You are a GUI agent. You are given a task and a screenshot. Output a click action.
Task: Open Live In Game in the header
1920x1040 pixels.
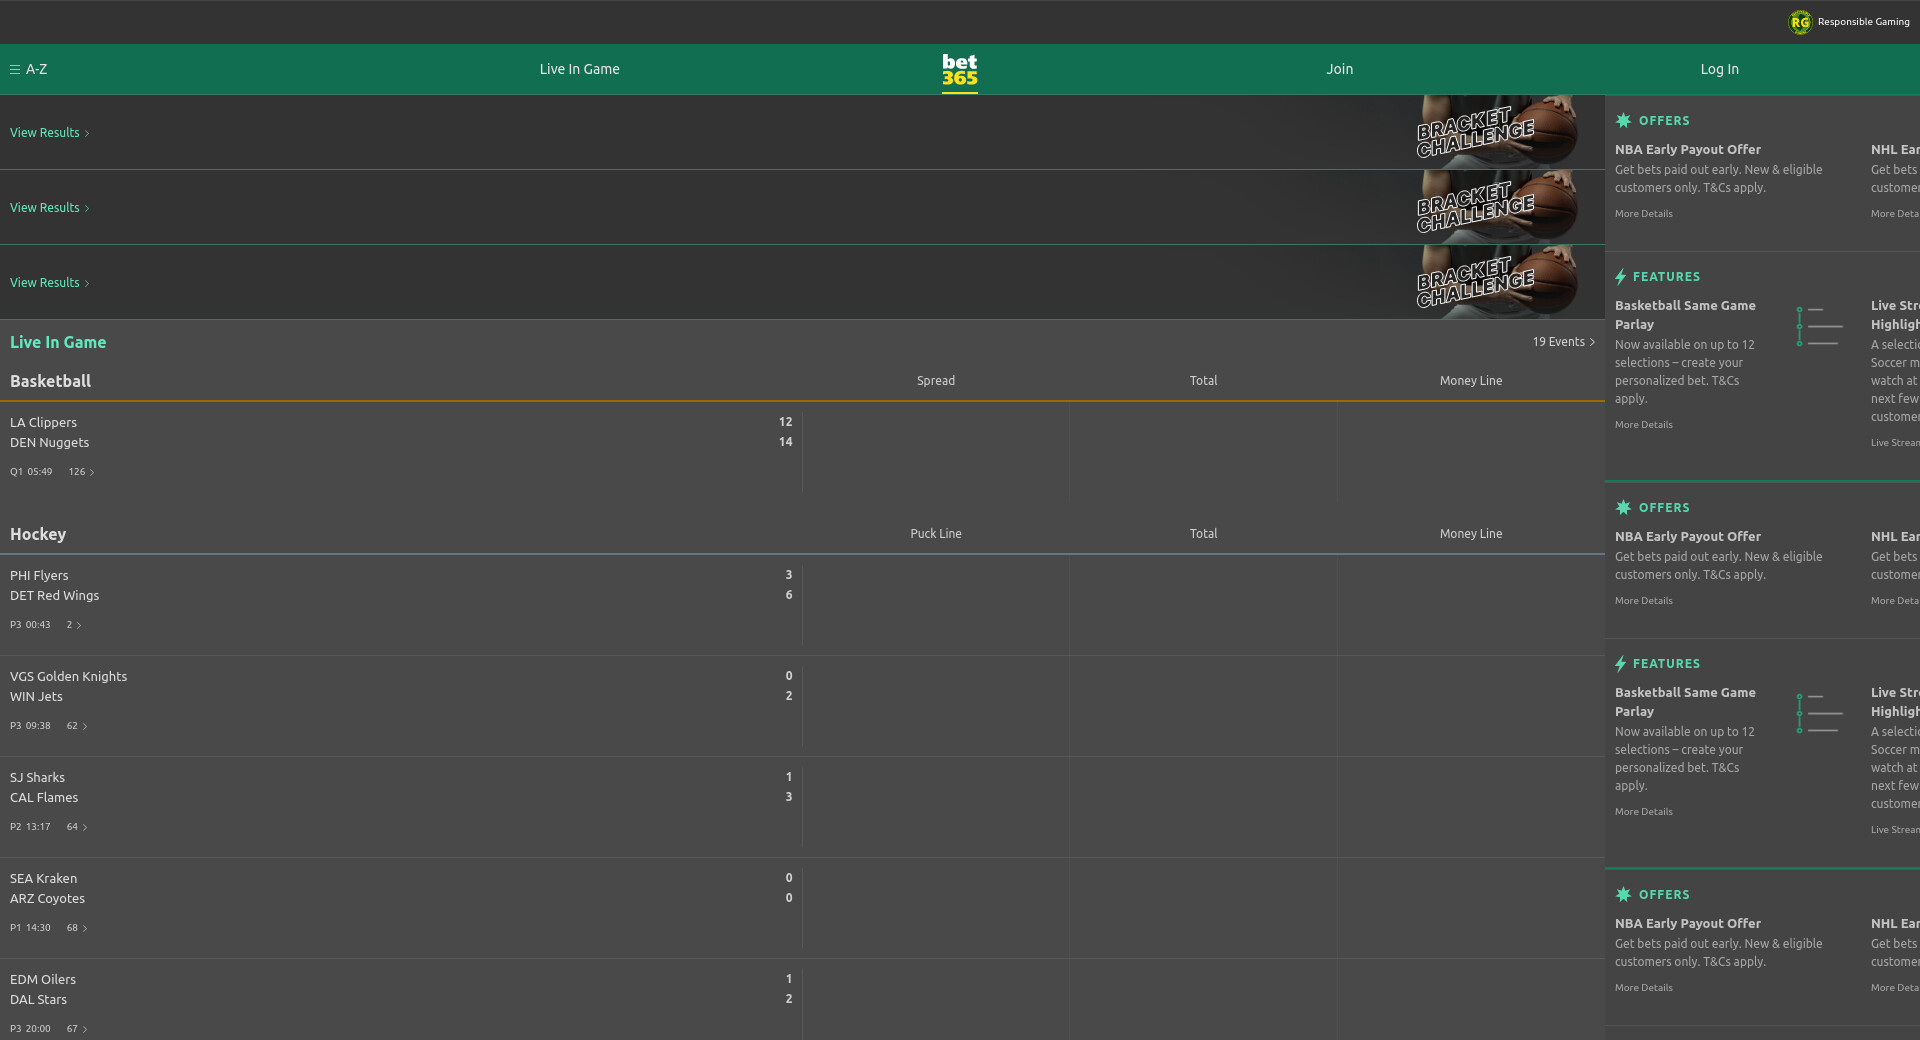tap(579, 70)
